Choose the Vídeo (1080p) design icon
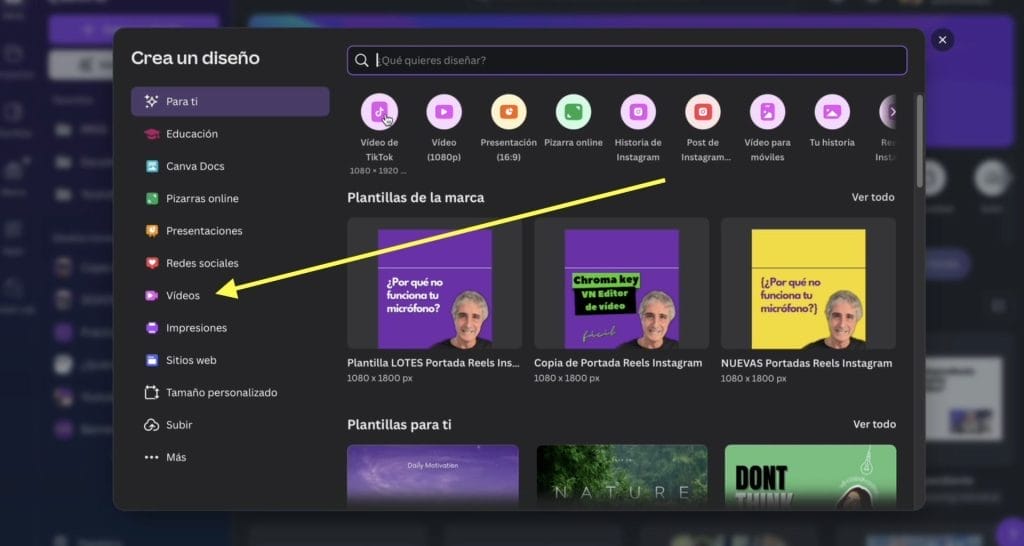 coord(443,112)
